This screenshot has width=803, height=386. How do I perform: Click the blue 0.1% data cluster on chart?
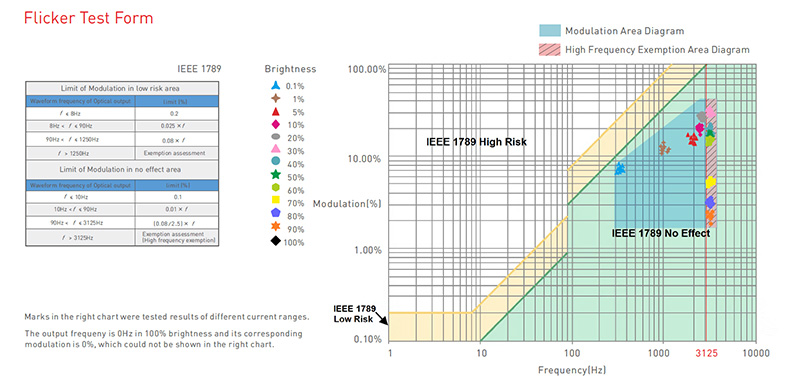pos(620,168)
